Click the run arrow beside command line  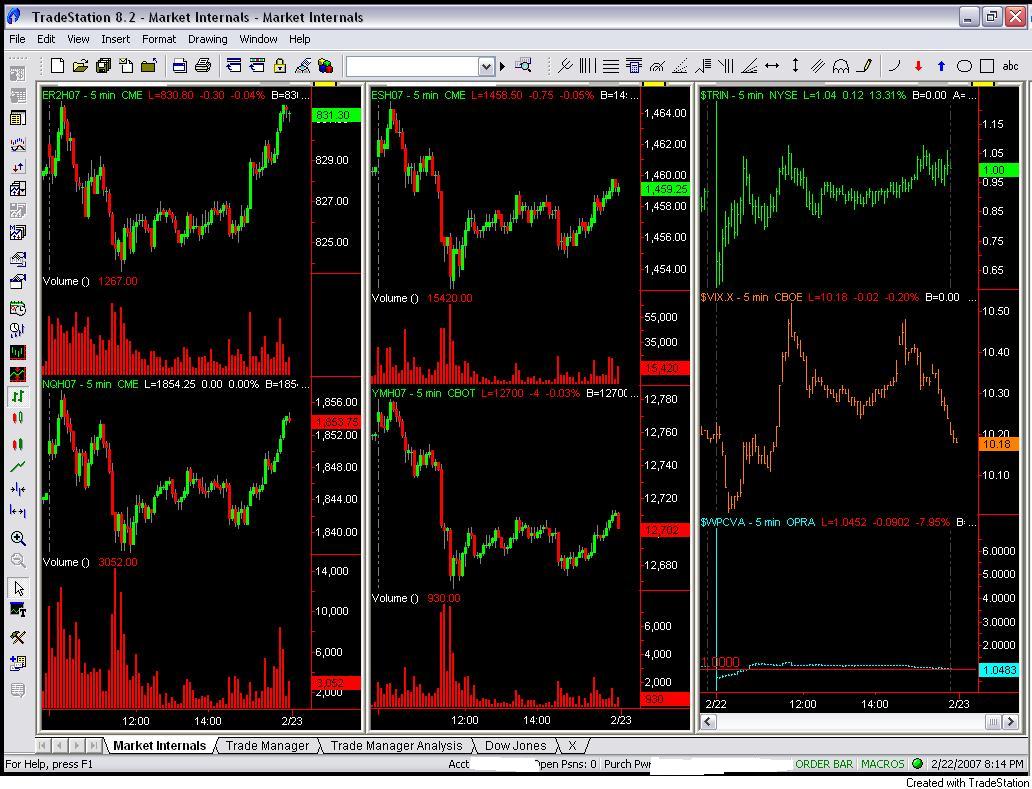tap(502, 66)
